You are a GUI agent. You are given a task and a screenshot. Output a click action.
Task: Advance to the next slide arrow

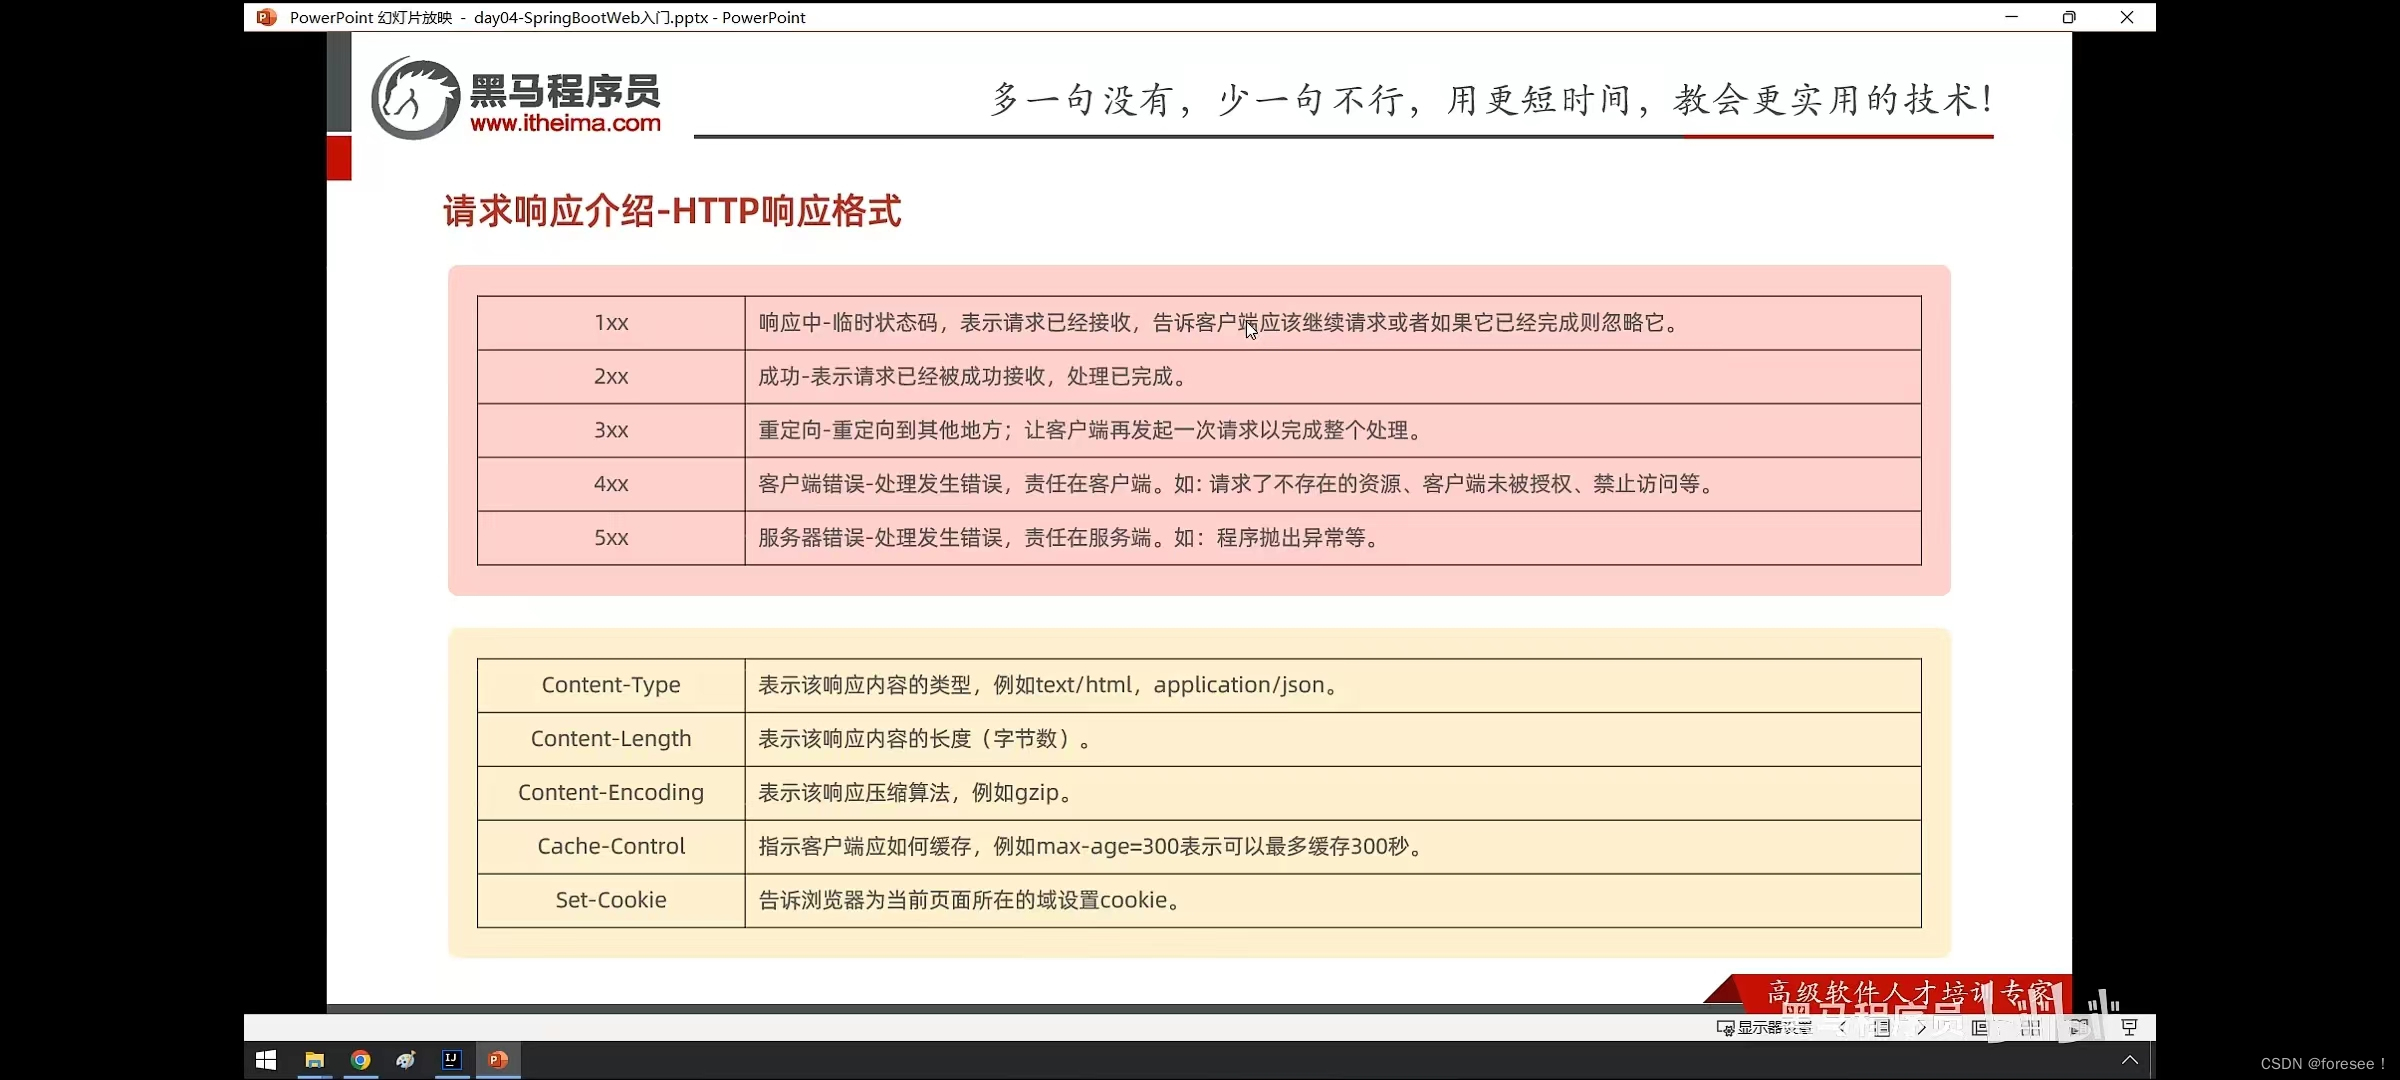pos(1921,1028)
